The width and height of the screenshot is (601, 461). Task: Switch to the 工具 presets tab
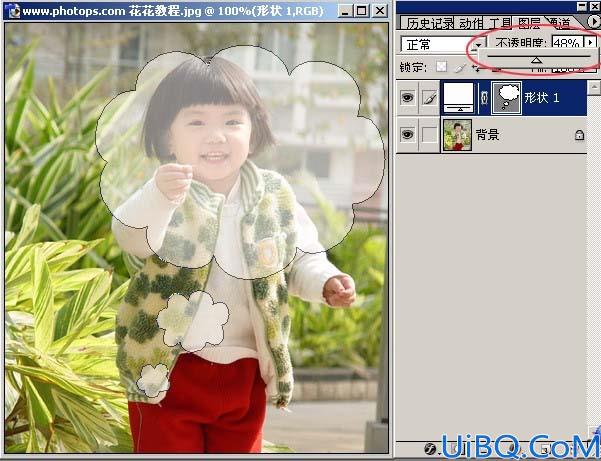[x=499, y=23]
